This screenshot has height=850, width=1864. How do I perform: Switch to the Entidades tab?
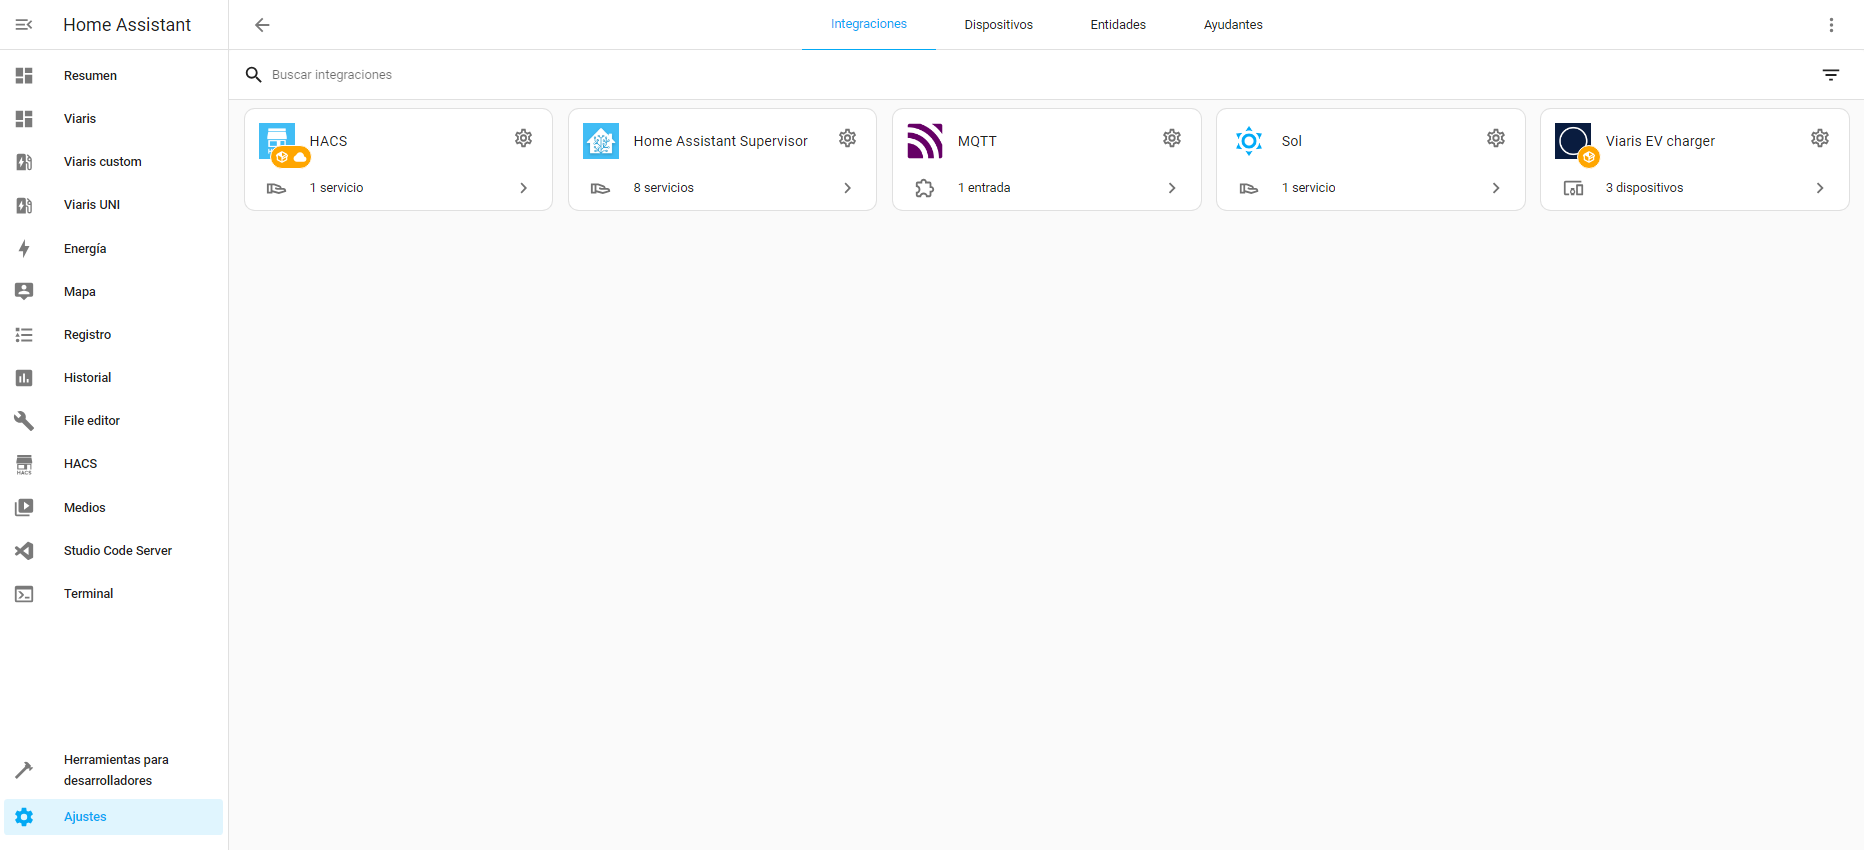(1118, 25)
